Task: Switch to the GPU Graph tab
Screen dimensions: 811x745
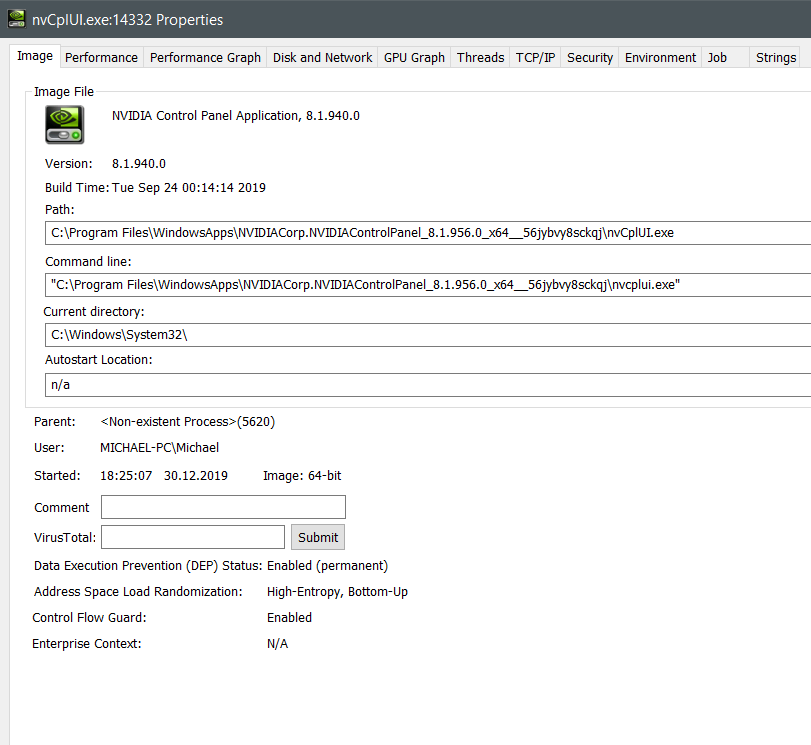Action: pos(414,57)
